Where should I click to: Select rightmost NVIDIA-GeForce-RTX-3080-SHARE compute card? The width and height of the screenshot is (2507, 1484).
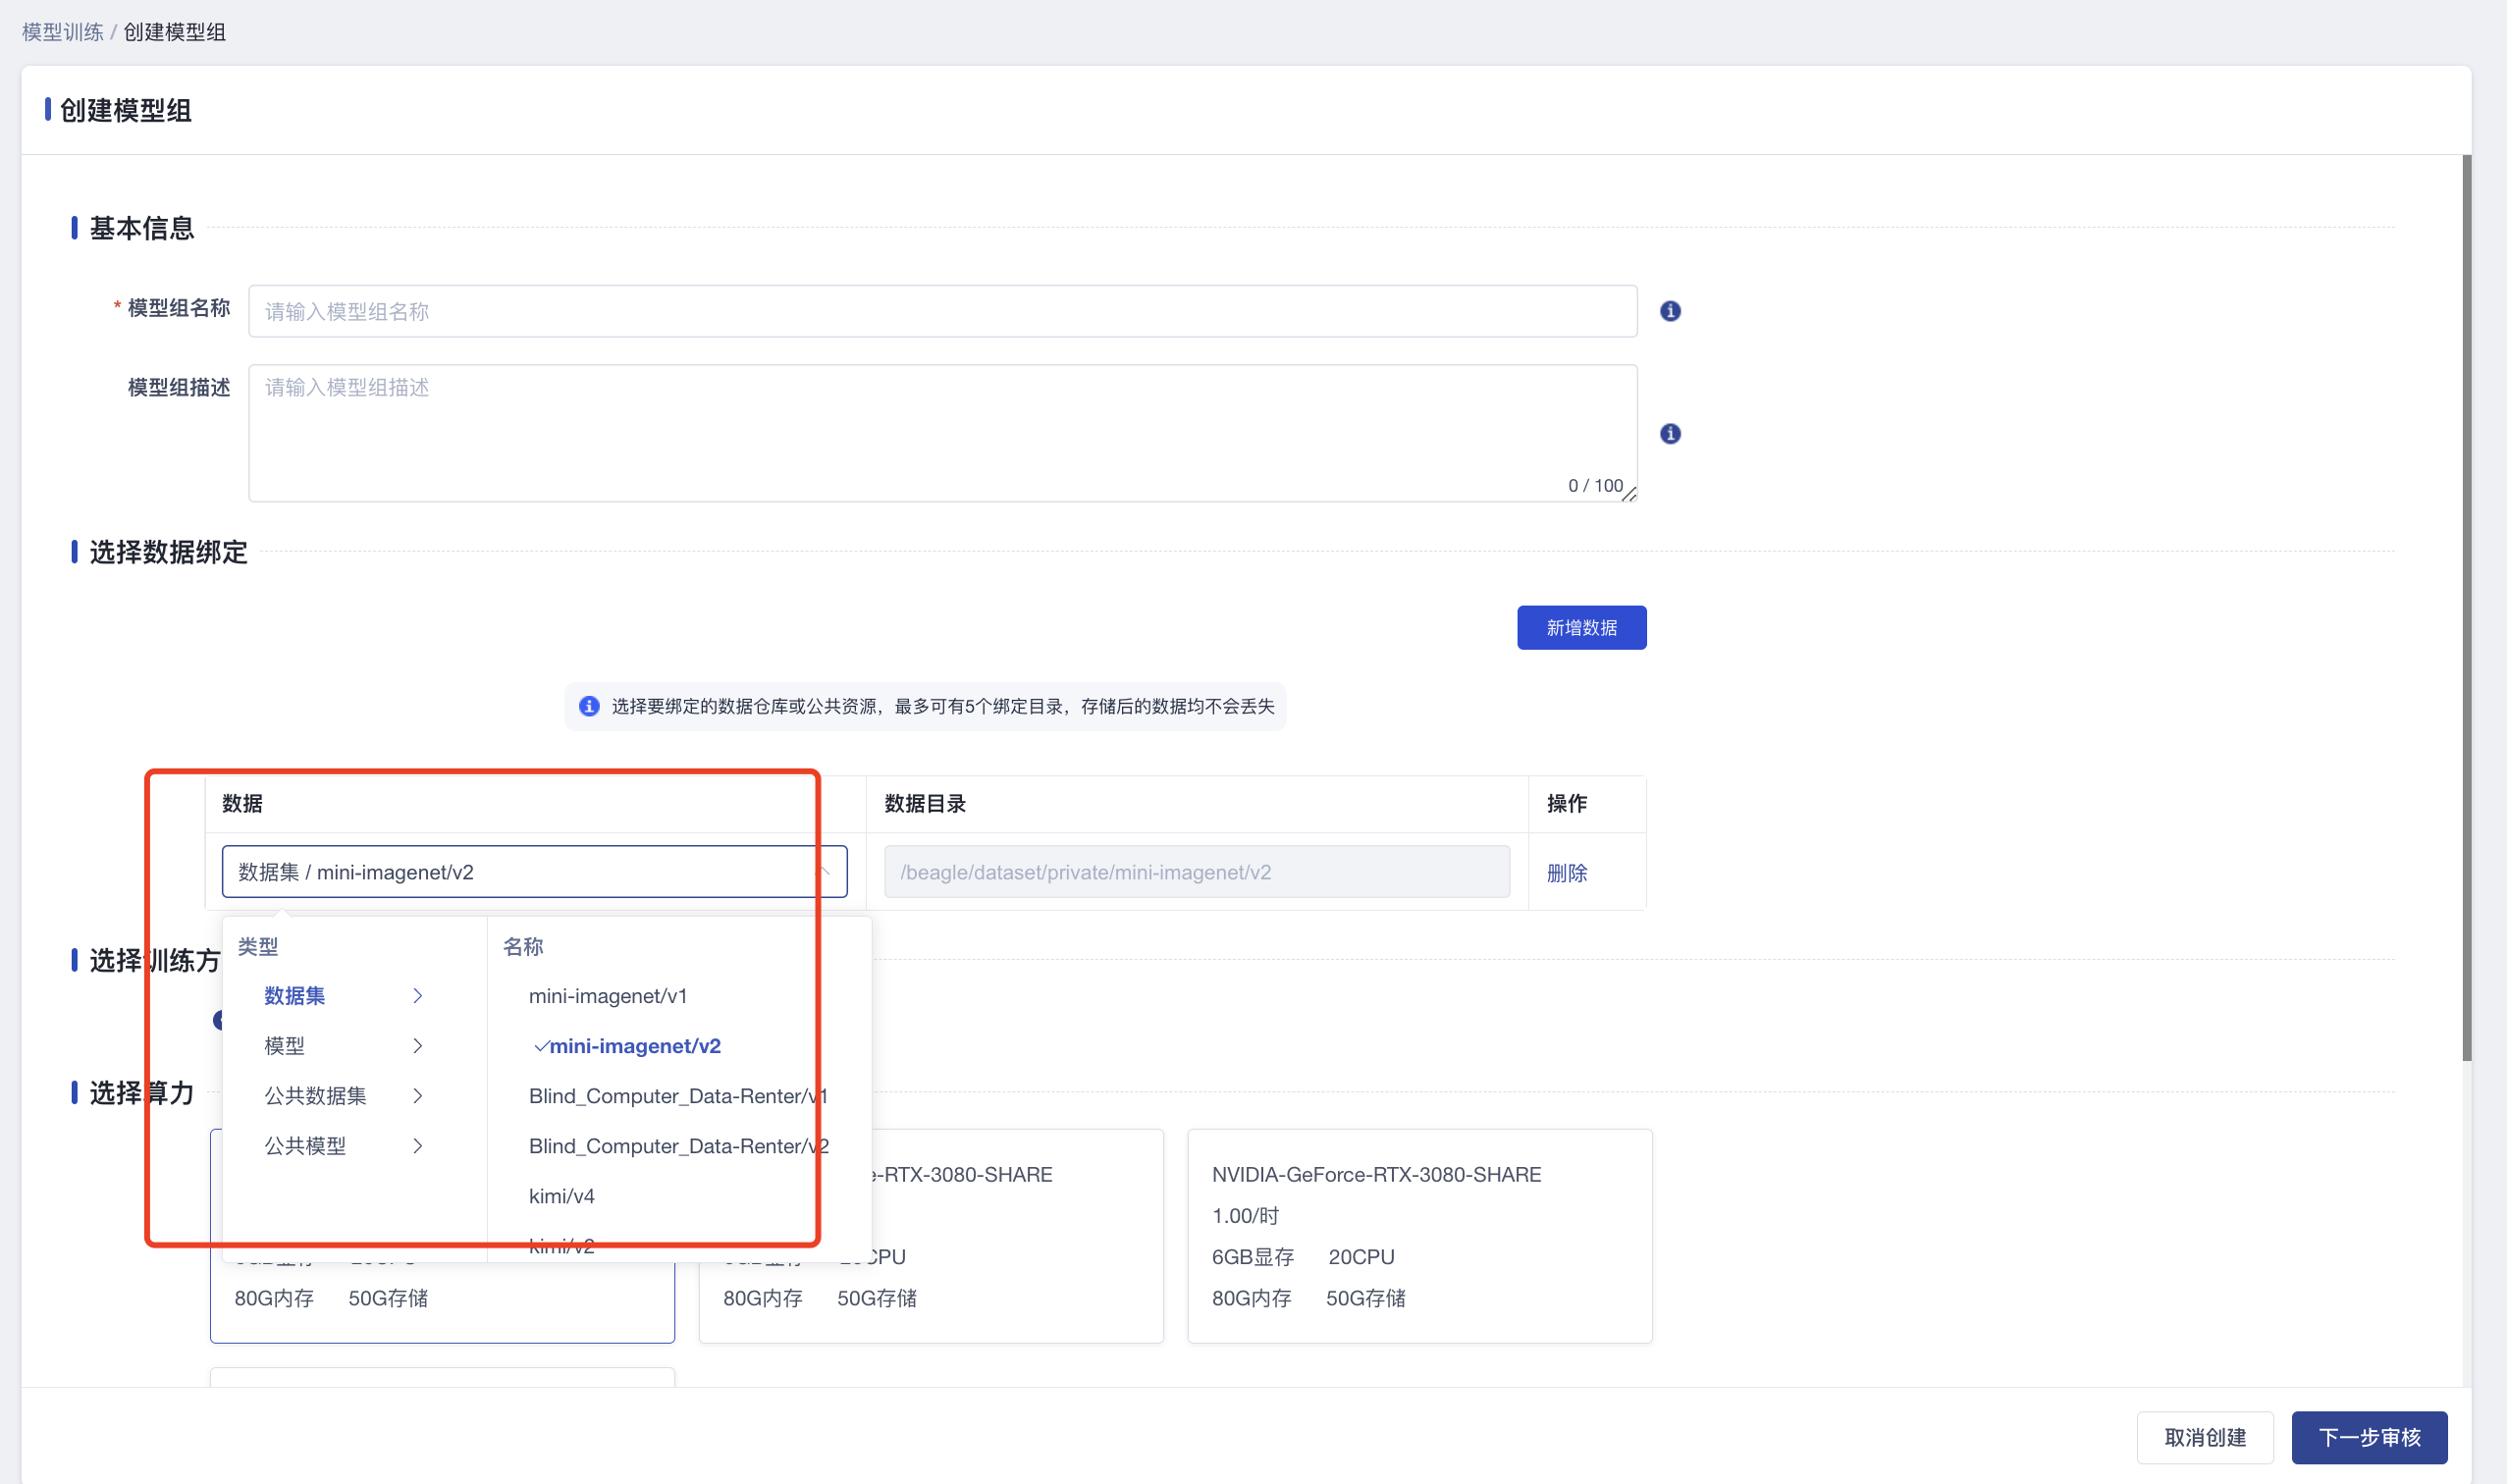[1418, 1235]
